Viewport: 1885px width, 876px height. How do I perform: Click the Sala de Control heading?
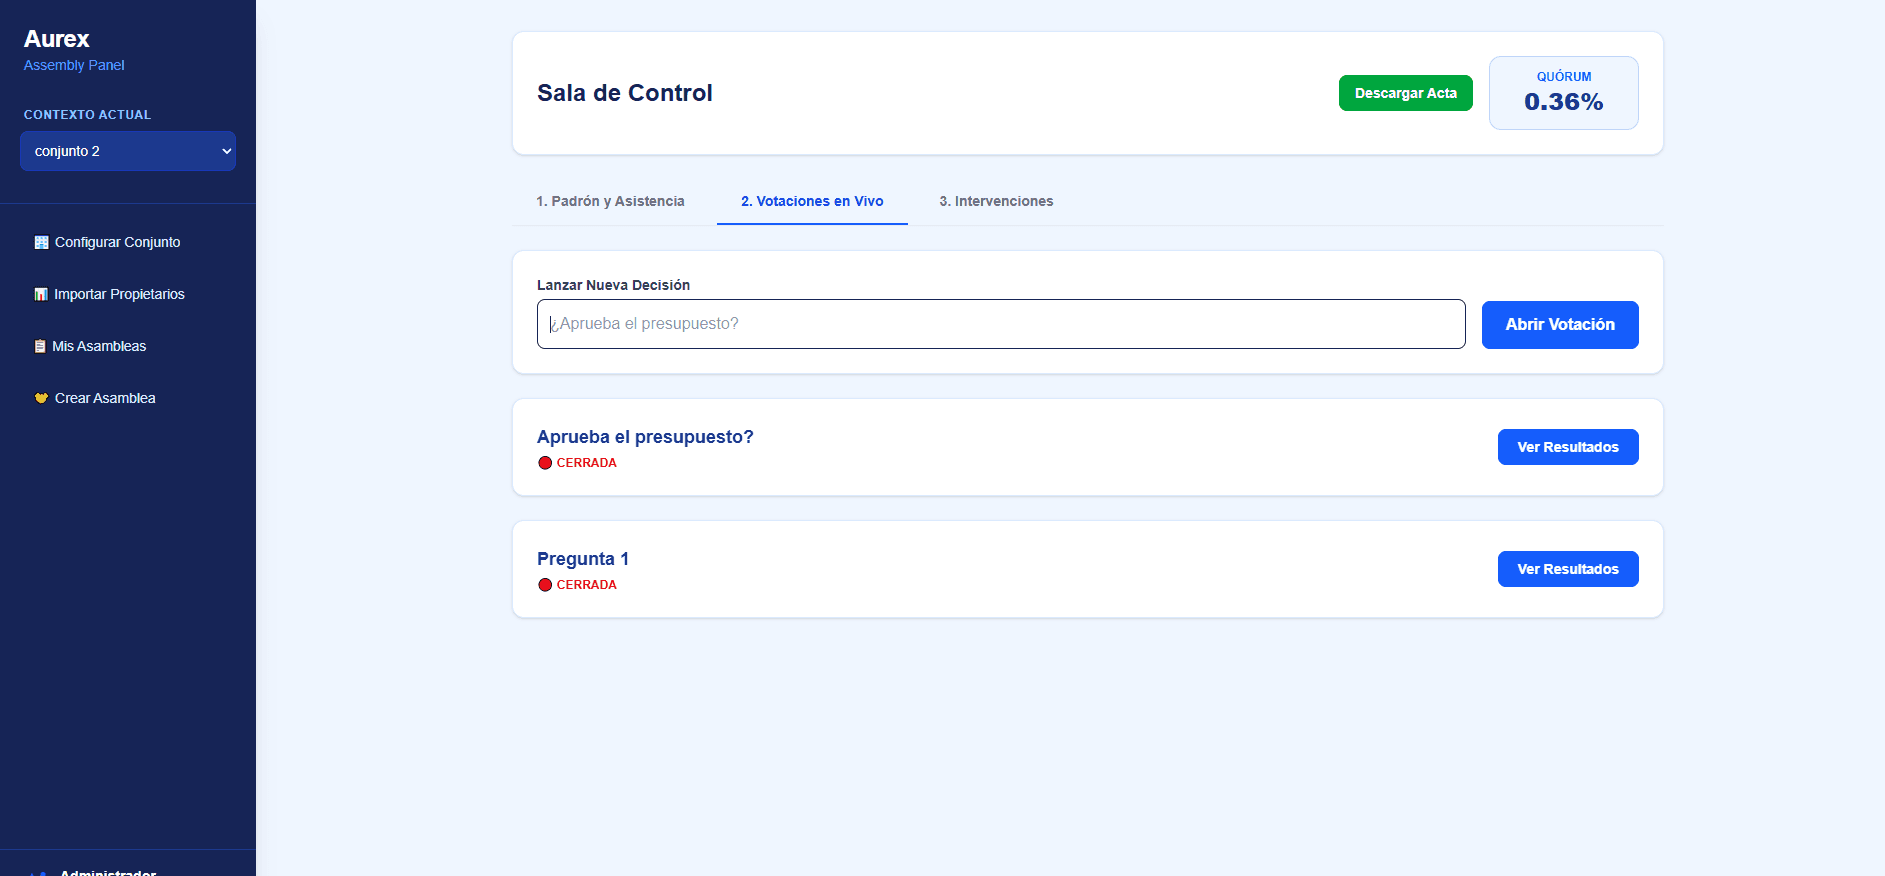pyautogui.click(x=625, y=93)
